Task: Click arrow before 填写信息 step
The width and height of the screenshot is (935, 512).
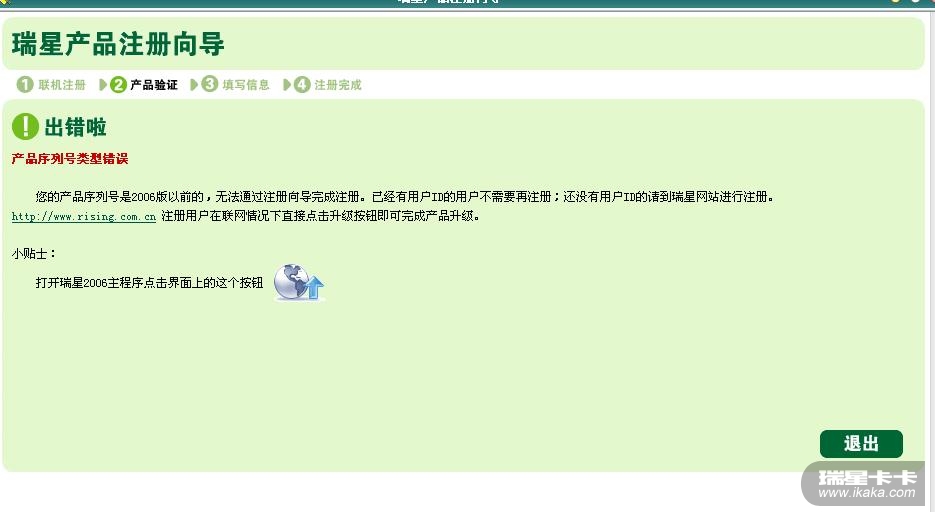Action: [194, 85]
